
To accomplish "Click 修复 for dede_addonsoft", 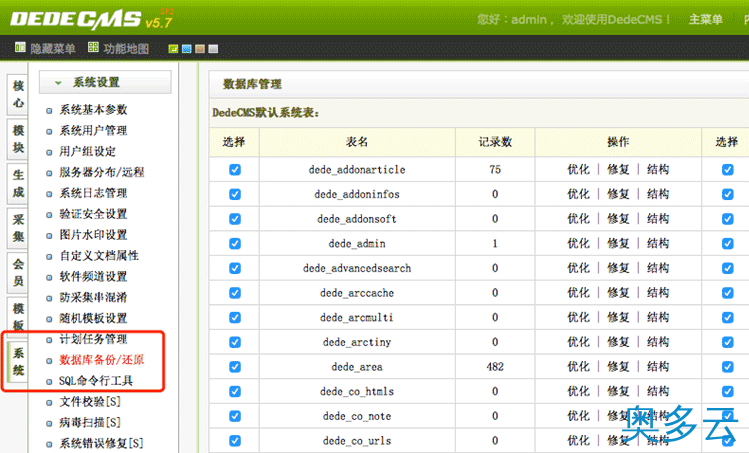I will pyautogui.click(x=618, y=218).
